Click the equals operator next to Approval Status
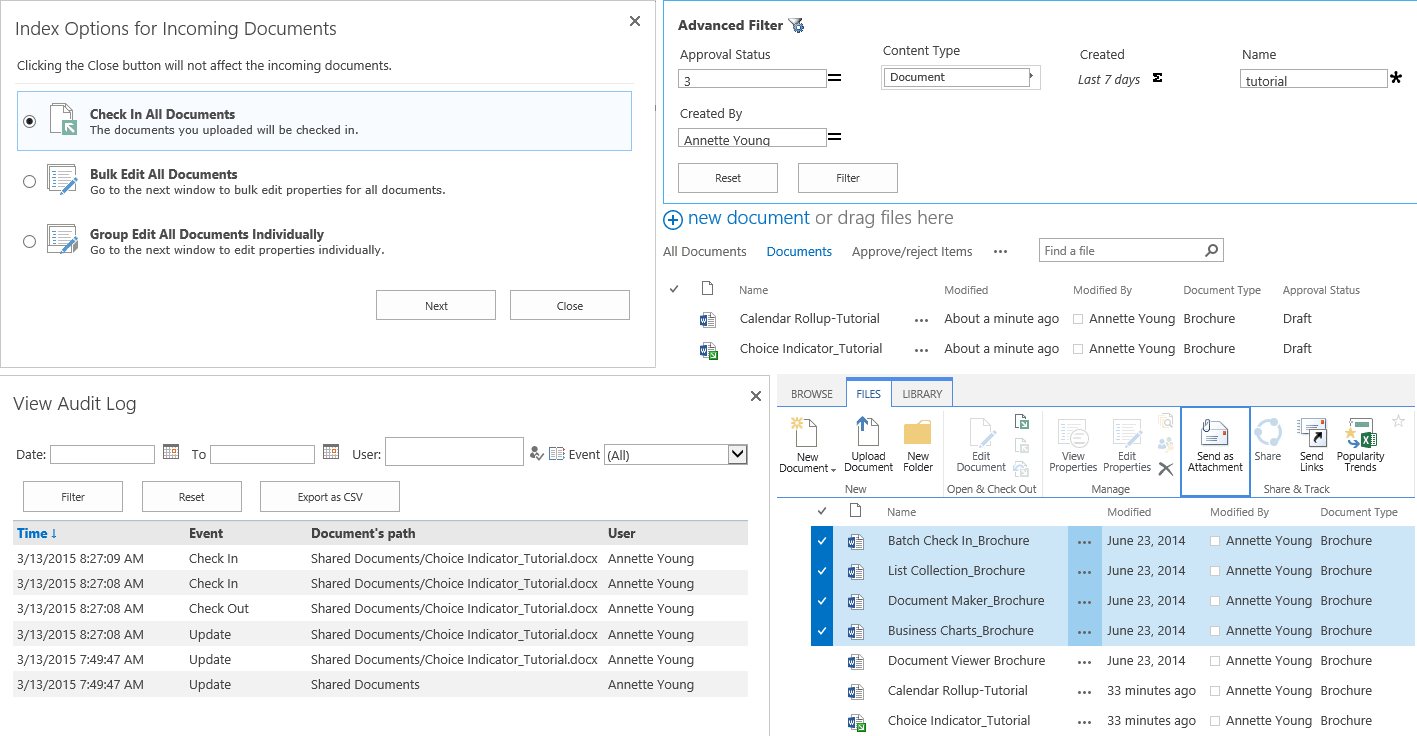This screenshot has width=1417, height=736. 834,77
